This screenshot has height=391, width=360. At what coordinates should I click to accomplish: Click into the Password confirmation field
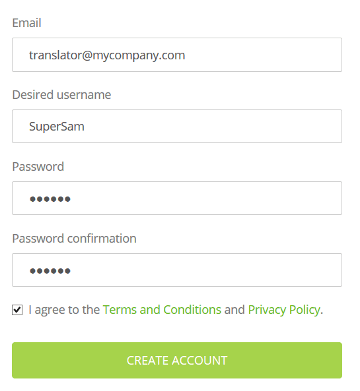click(177, 270)
